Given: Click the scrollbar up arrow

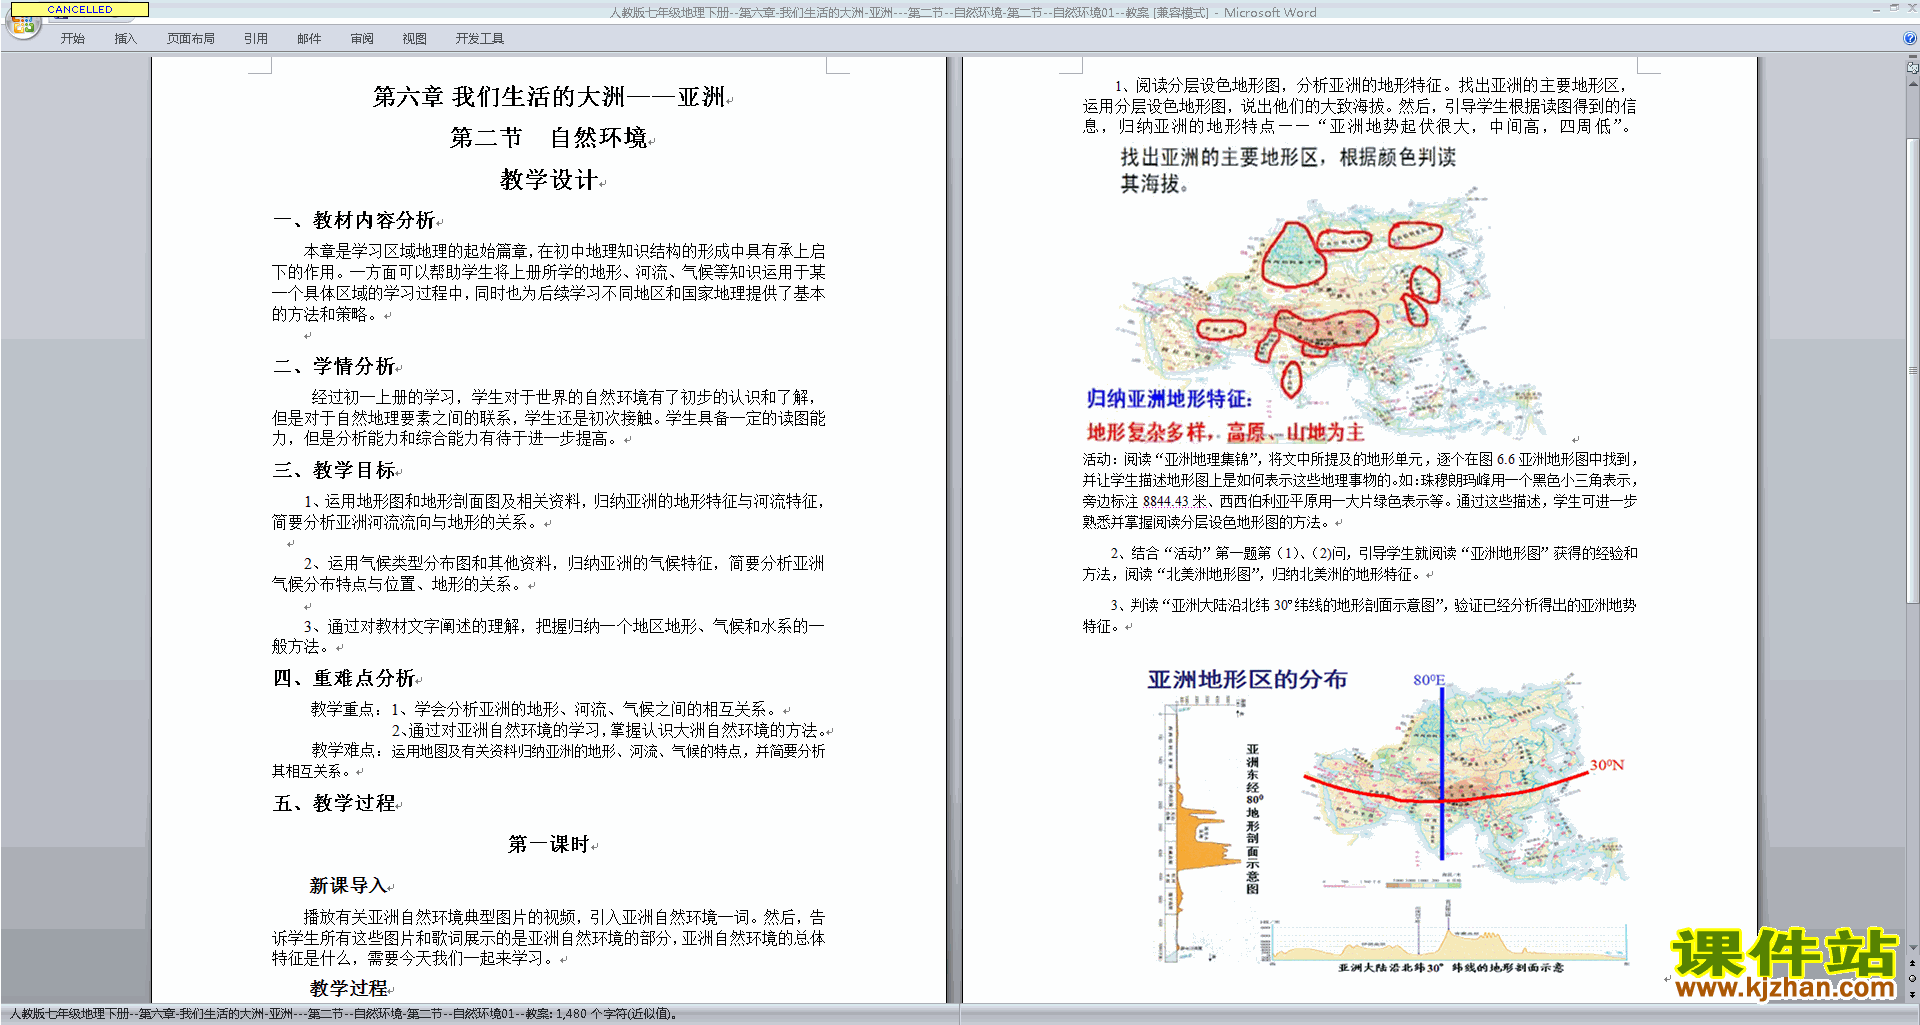Looking at the screenshot, I should coord(1913,84).
